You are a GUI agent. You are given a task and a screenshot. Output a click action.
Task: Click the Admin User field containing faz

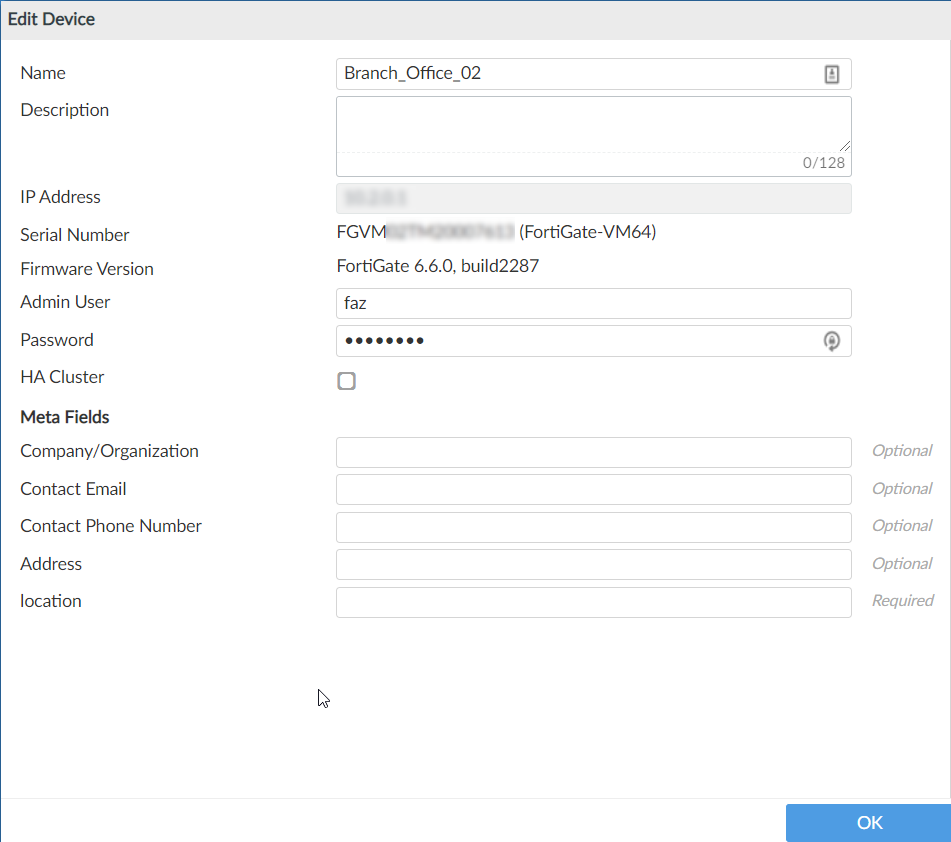(593, 303)
